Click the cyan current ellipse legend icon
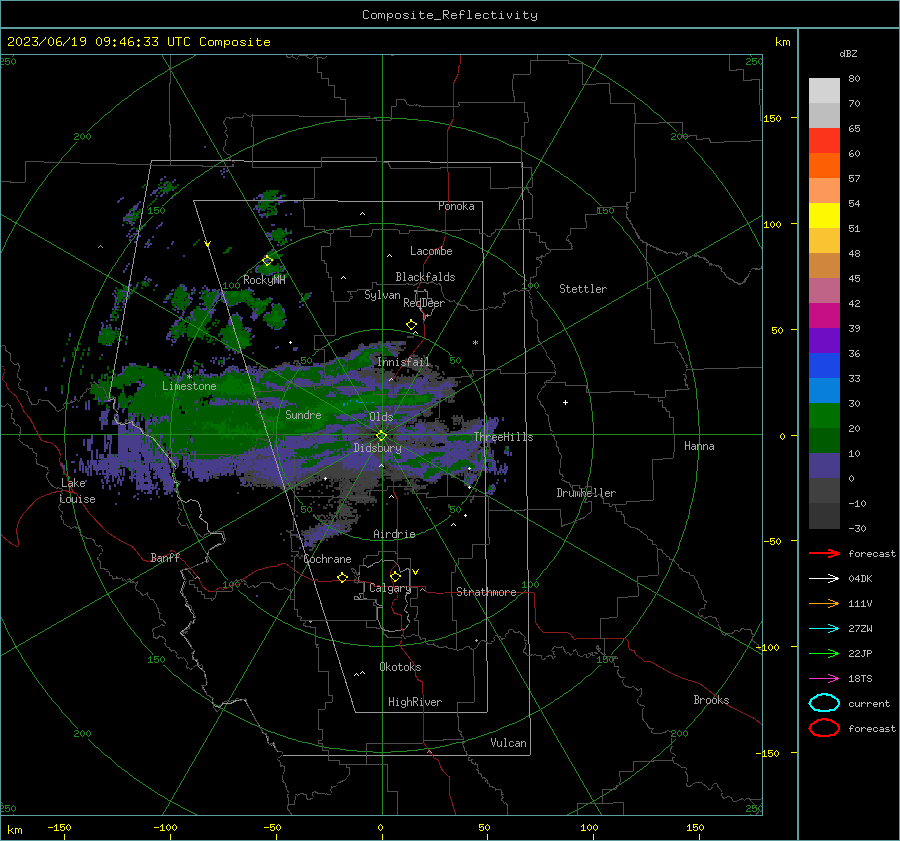 pos(824,703)
